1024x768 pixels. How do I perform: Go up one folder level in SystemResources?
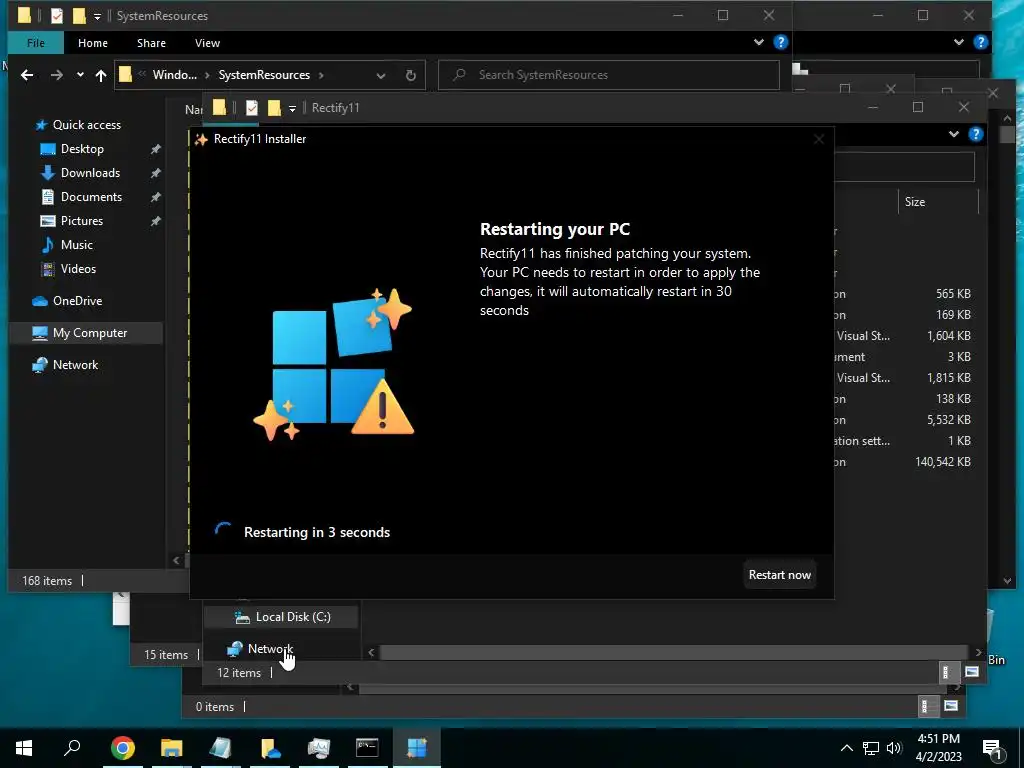click(101, 75)
